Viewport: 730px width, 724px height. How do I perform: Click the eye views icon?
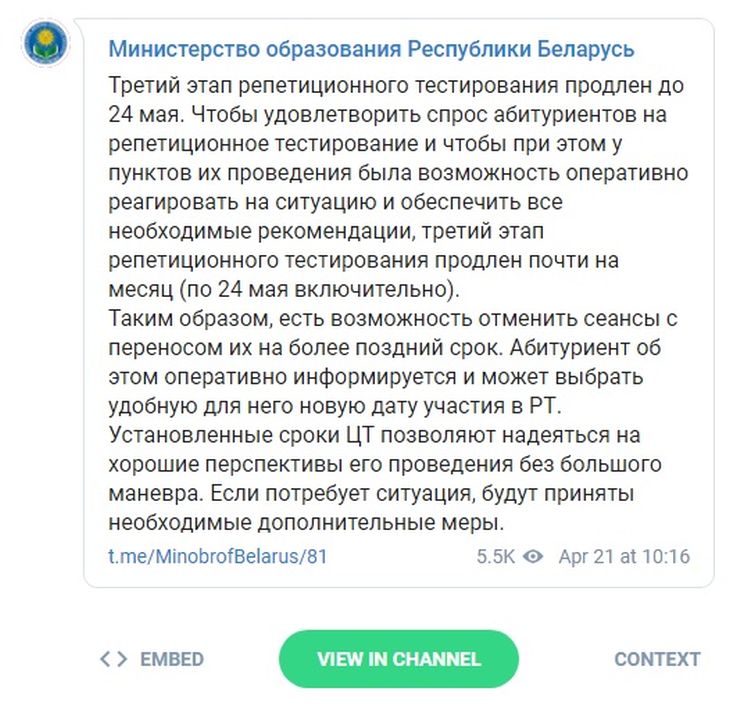(x=533, y=556)
